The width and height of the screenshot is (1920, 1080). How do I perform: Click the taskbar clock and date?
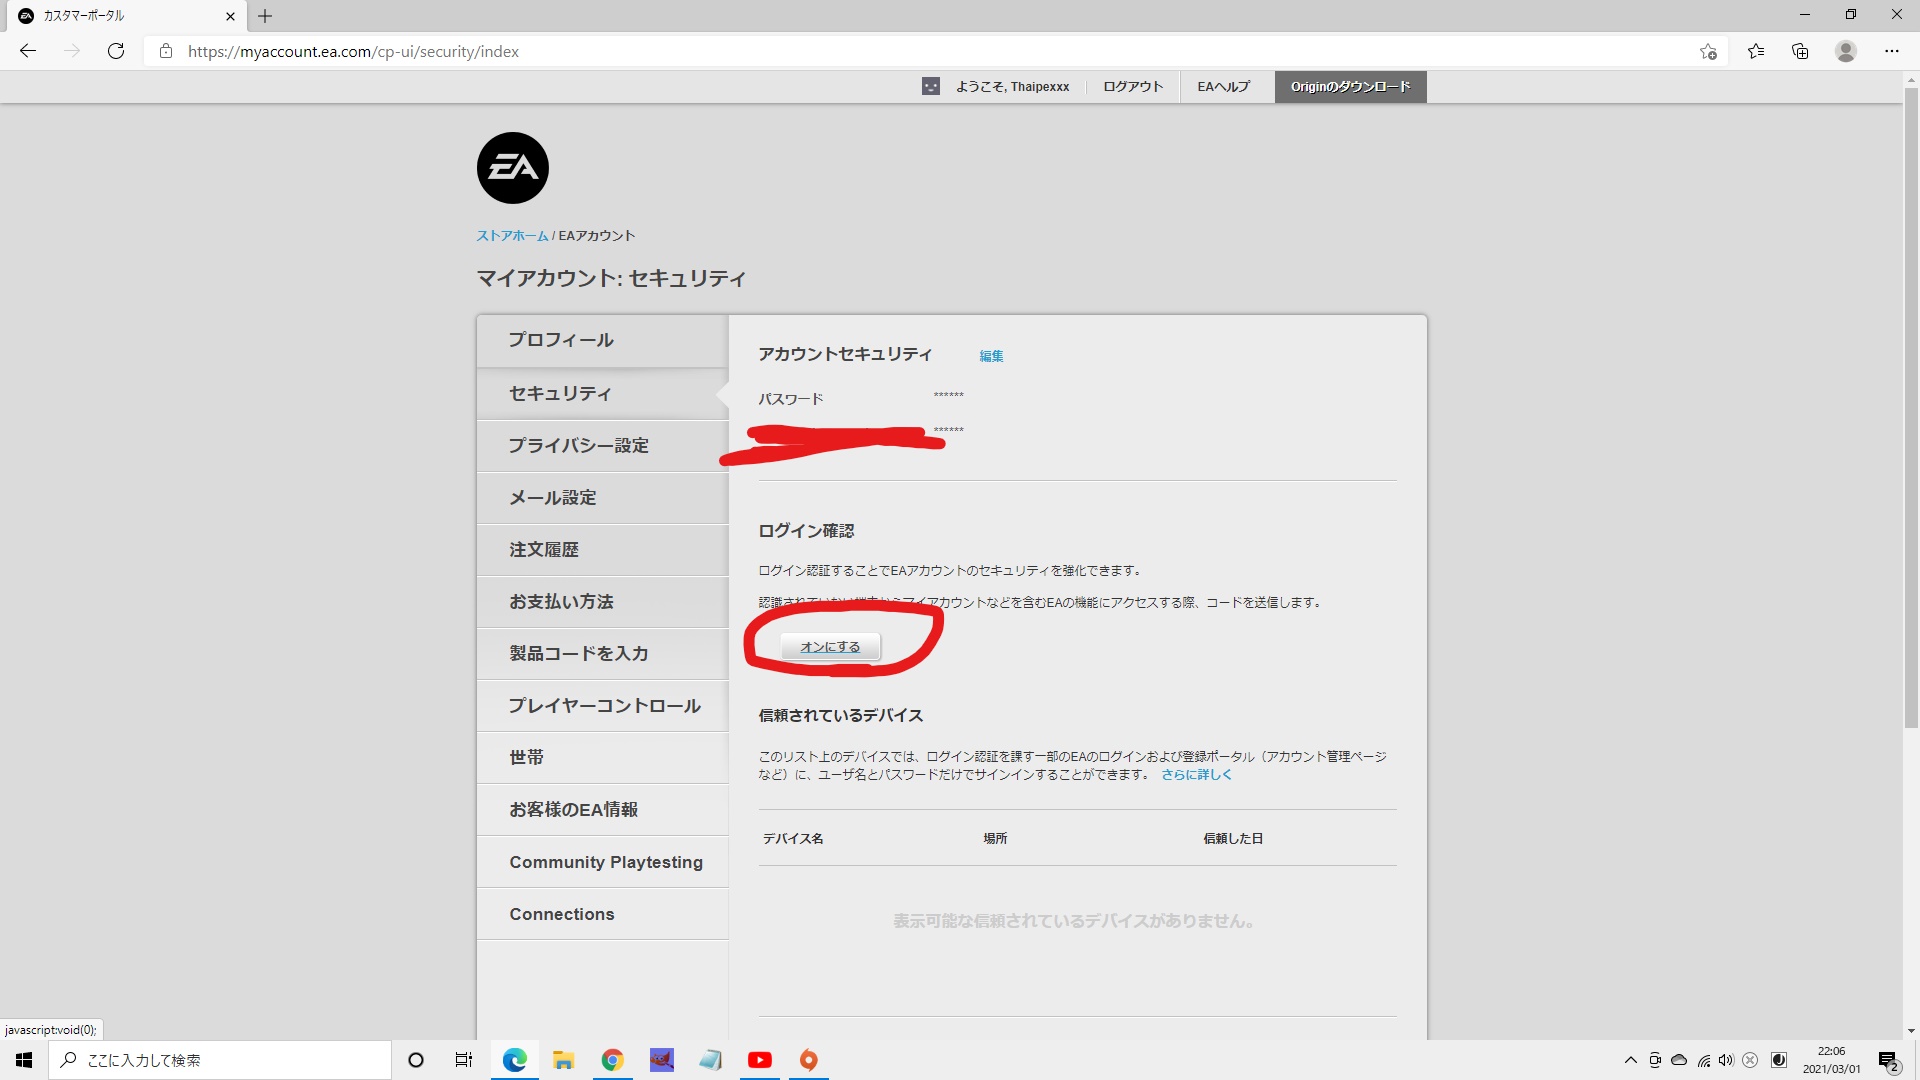[x=1831, y=1060]
